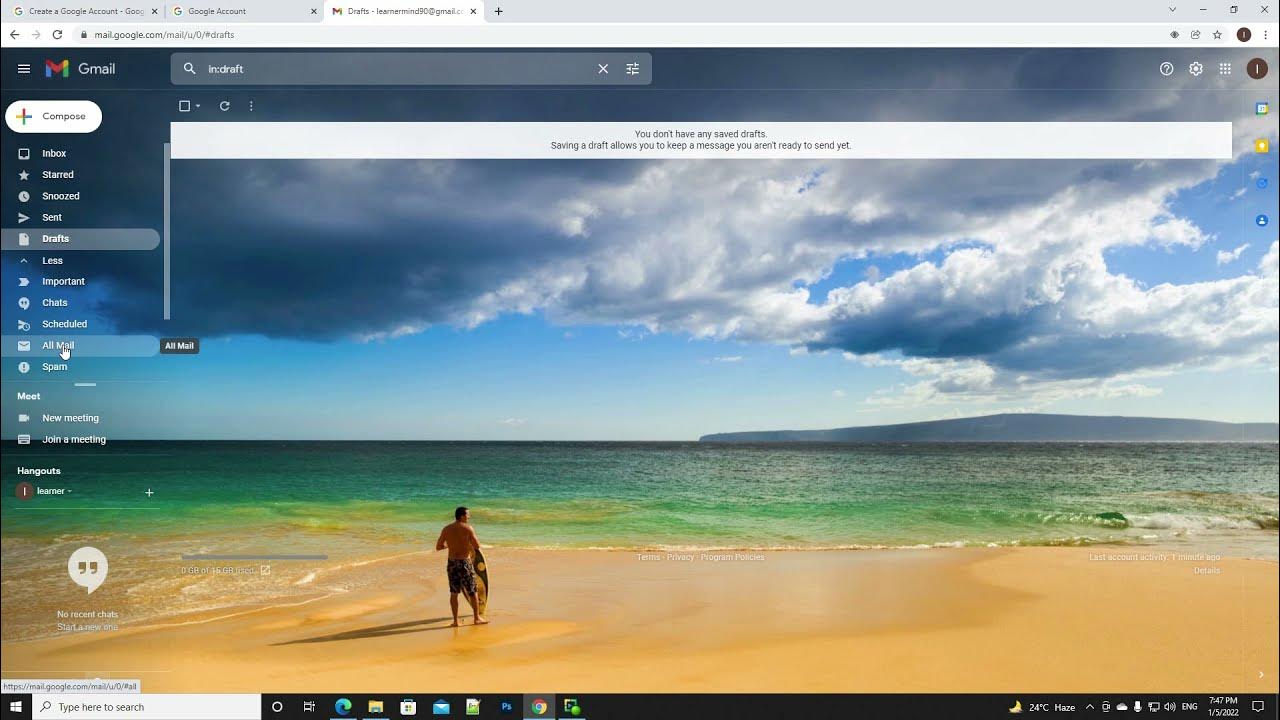Open Photoshop from the taskbar
This screenshot has height=720, width=1280.
[506, 707]
